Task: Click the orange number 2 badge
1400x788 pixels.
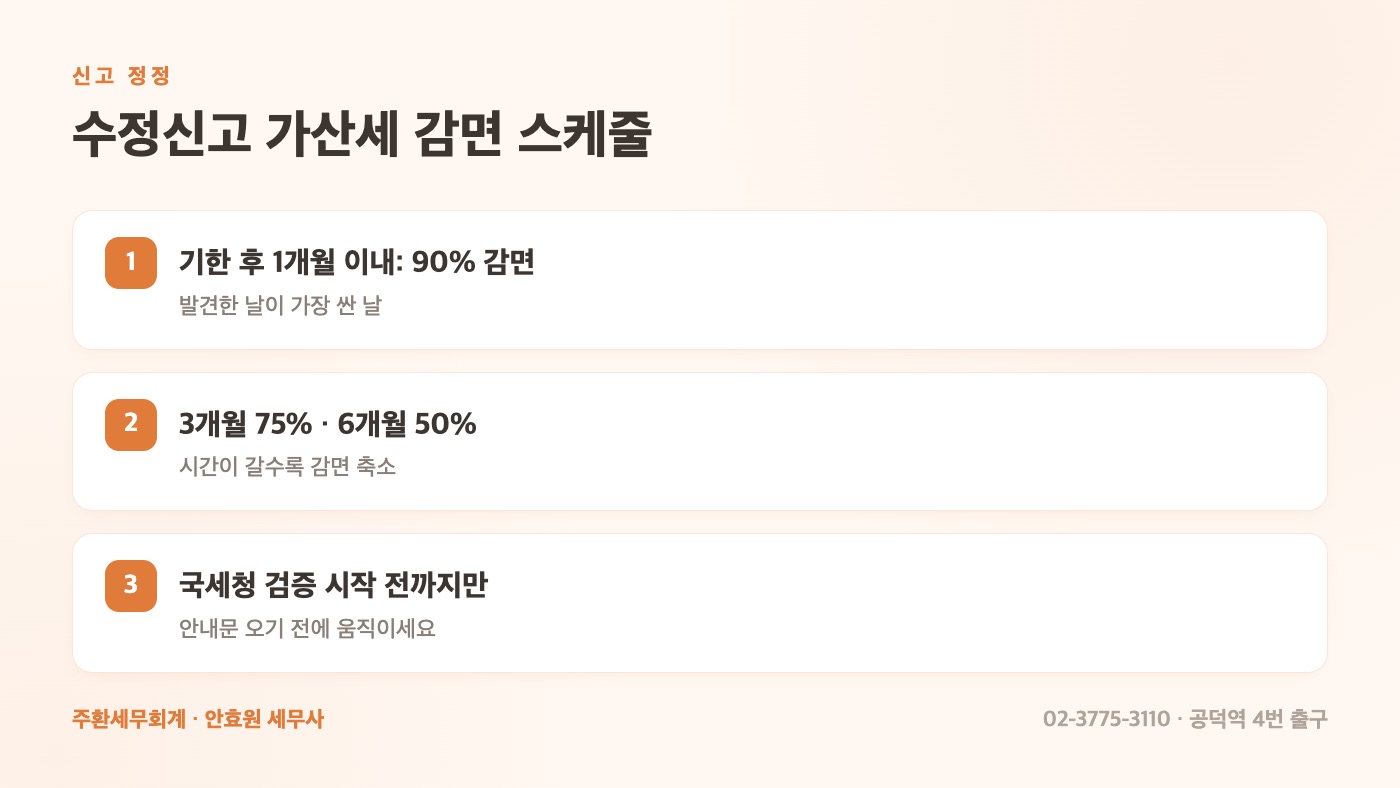Action: (131, 424)
